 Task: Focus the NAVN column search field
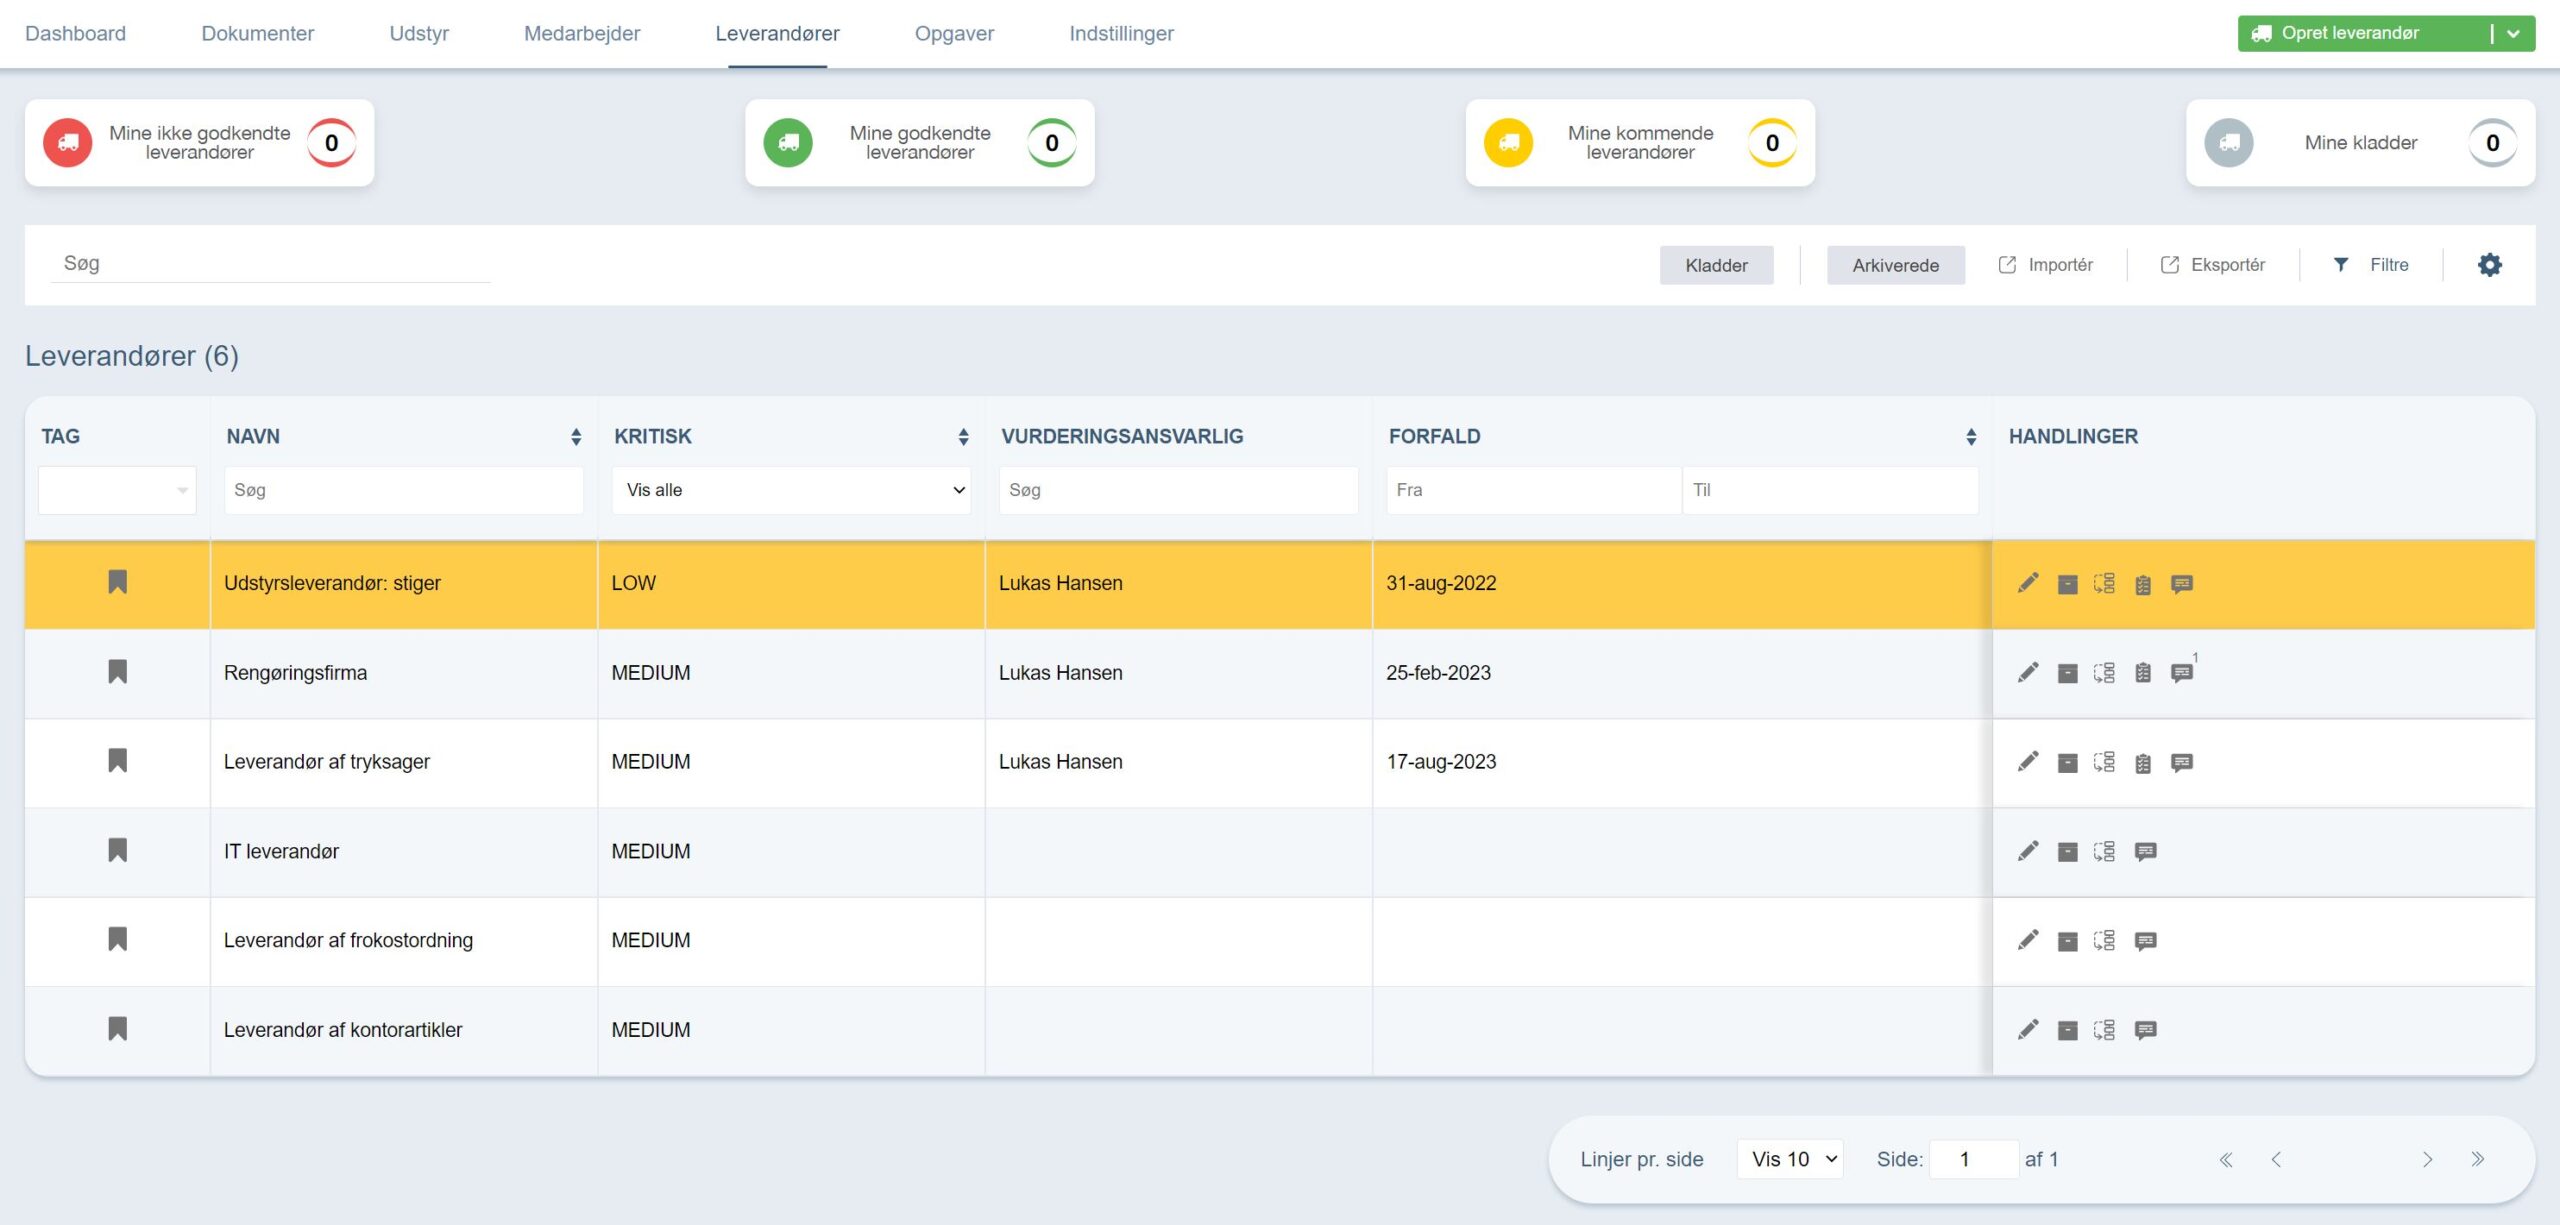click(x=404, y=490)
